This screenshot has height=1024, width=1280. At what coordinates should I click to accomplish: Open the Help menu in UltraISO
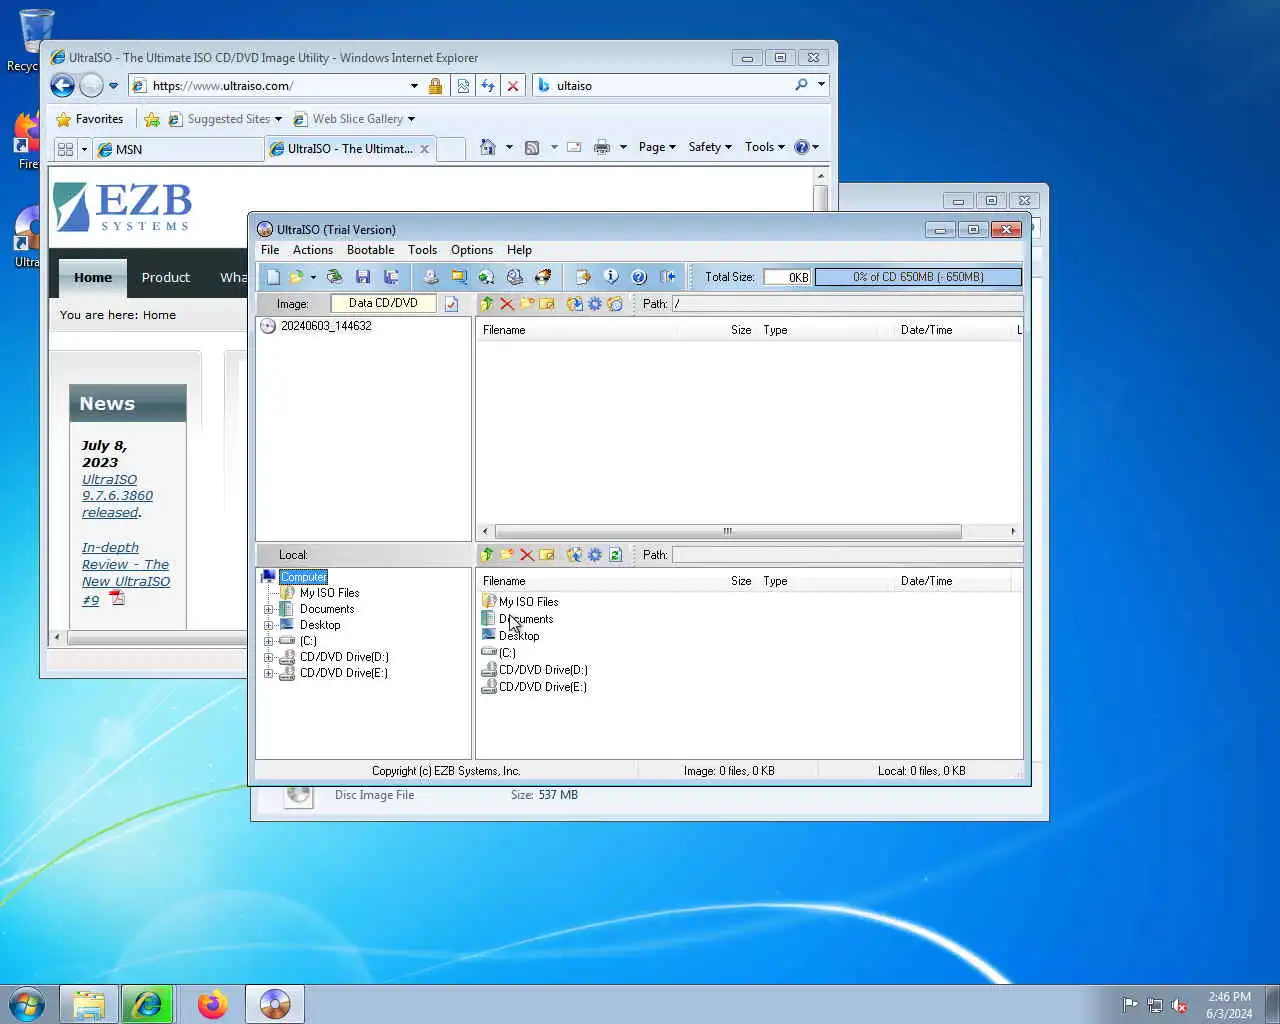519,250
